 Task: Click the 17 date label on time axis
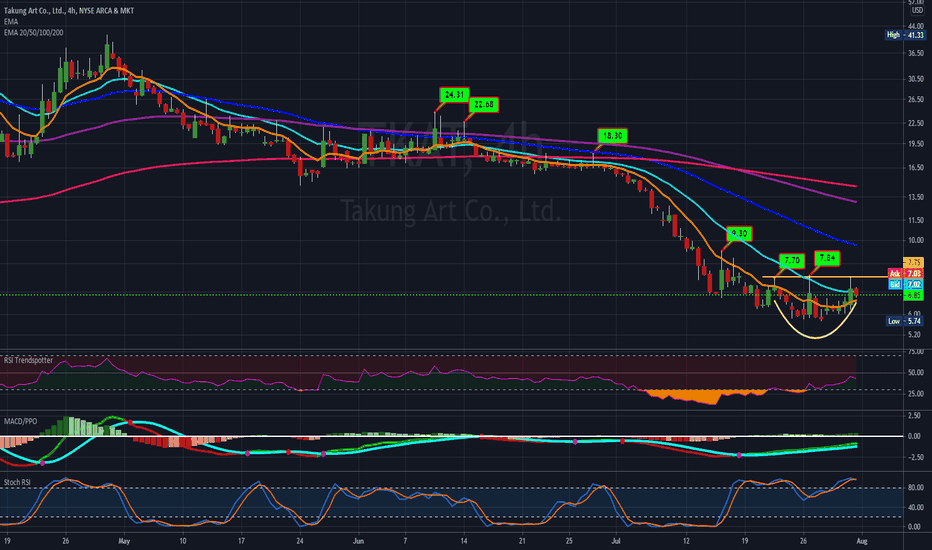pyautogui.click(x=241, y=541)
